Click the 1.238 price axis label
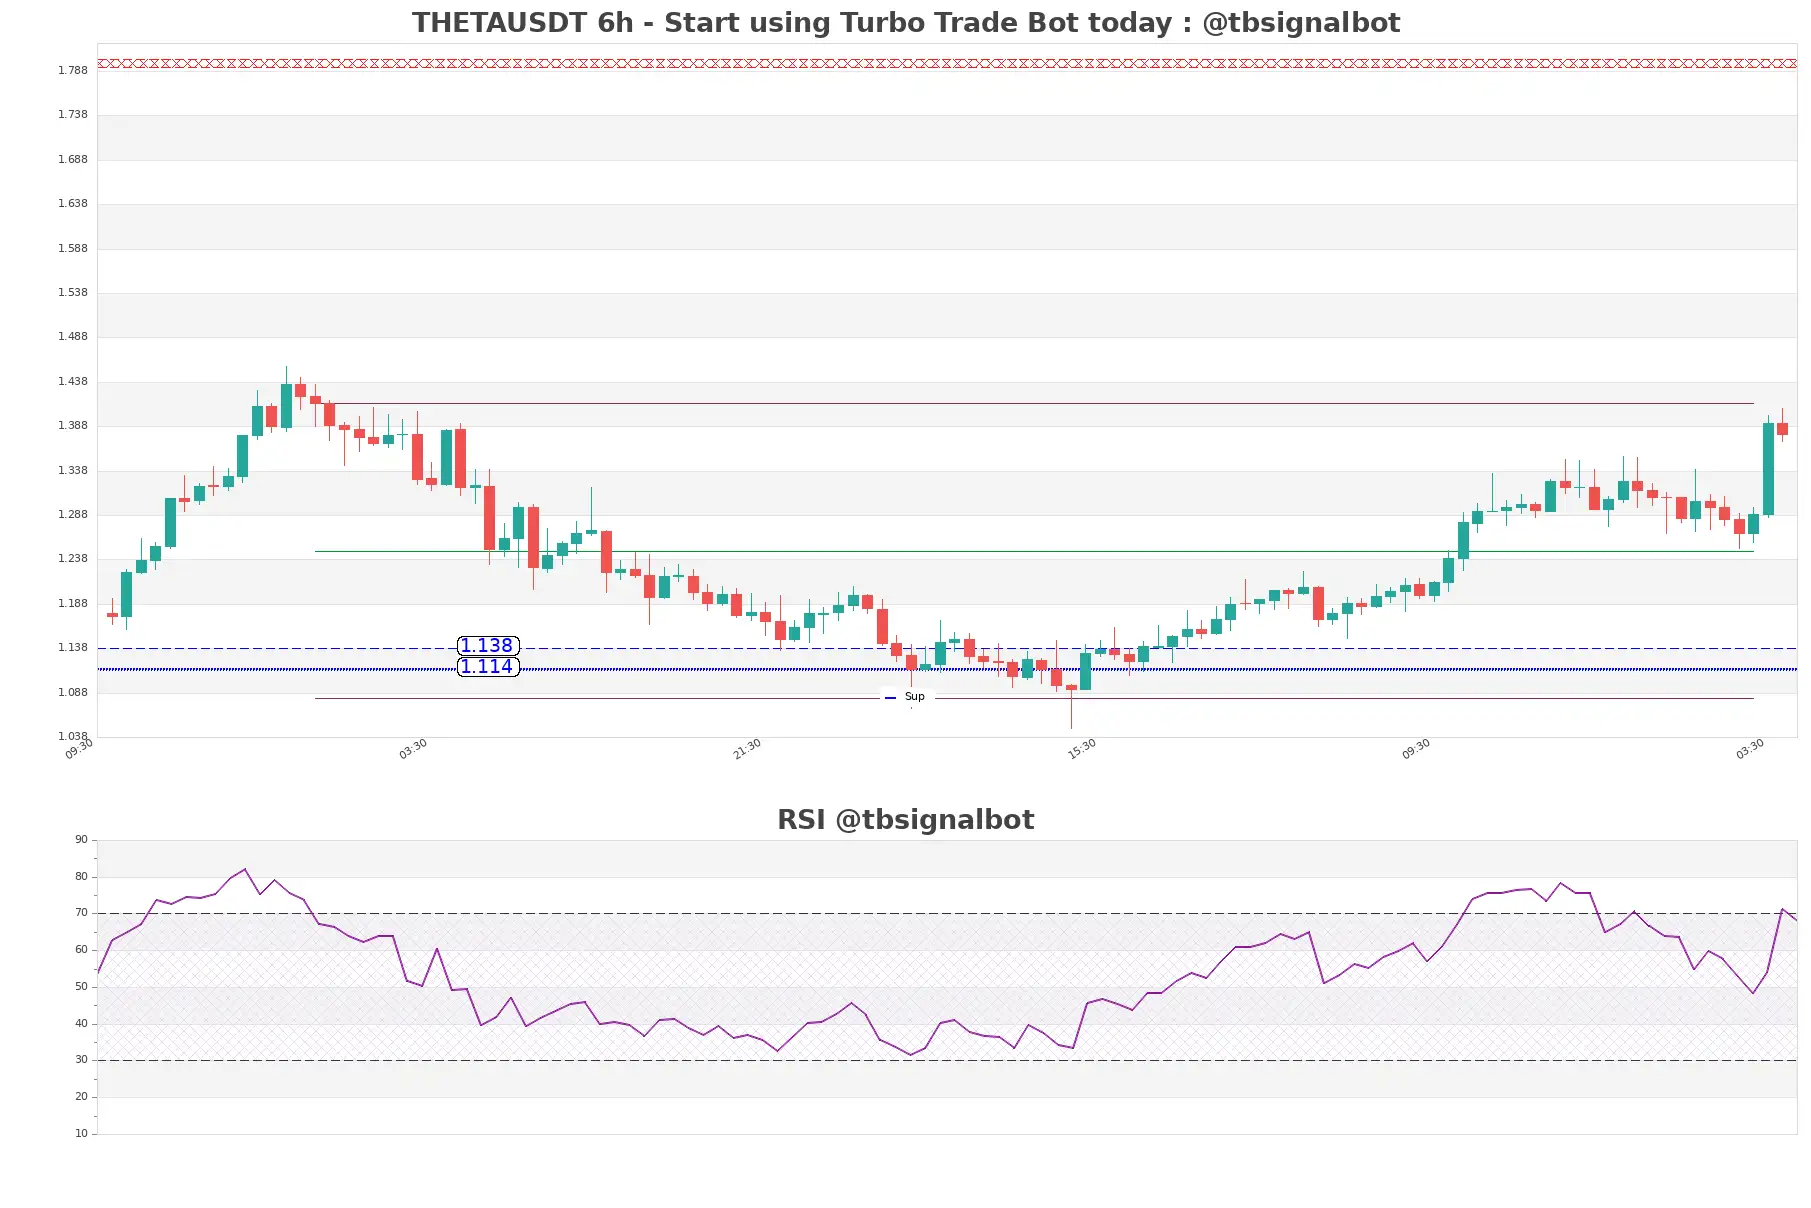The height and width of the screenshot is (1208, 1811). pos(73,559)
